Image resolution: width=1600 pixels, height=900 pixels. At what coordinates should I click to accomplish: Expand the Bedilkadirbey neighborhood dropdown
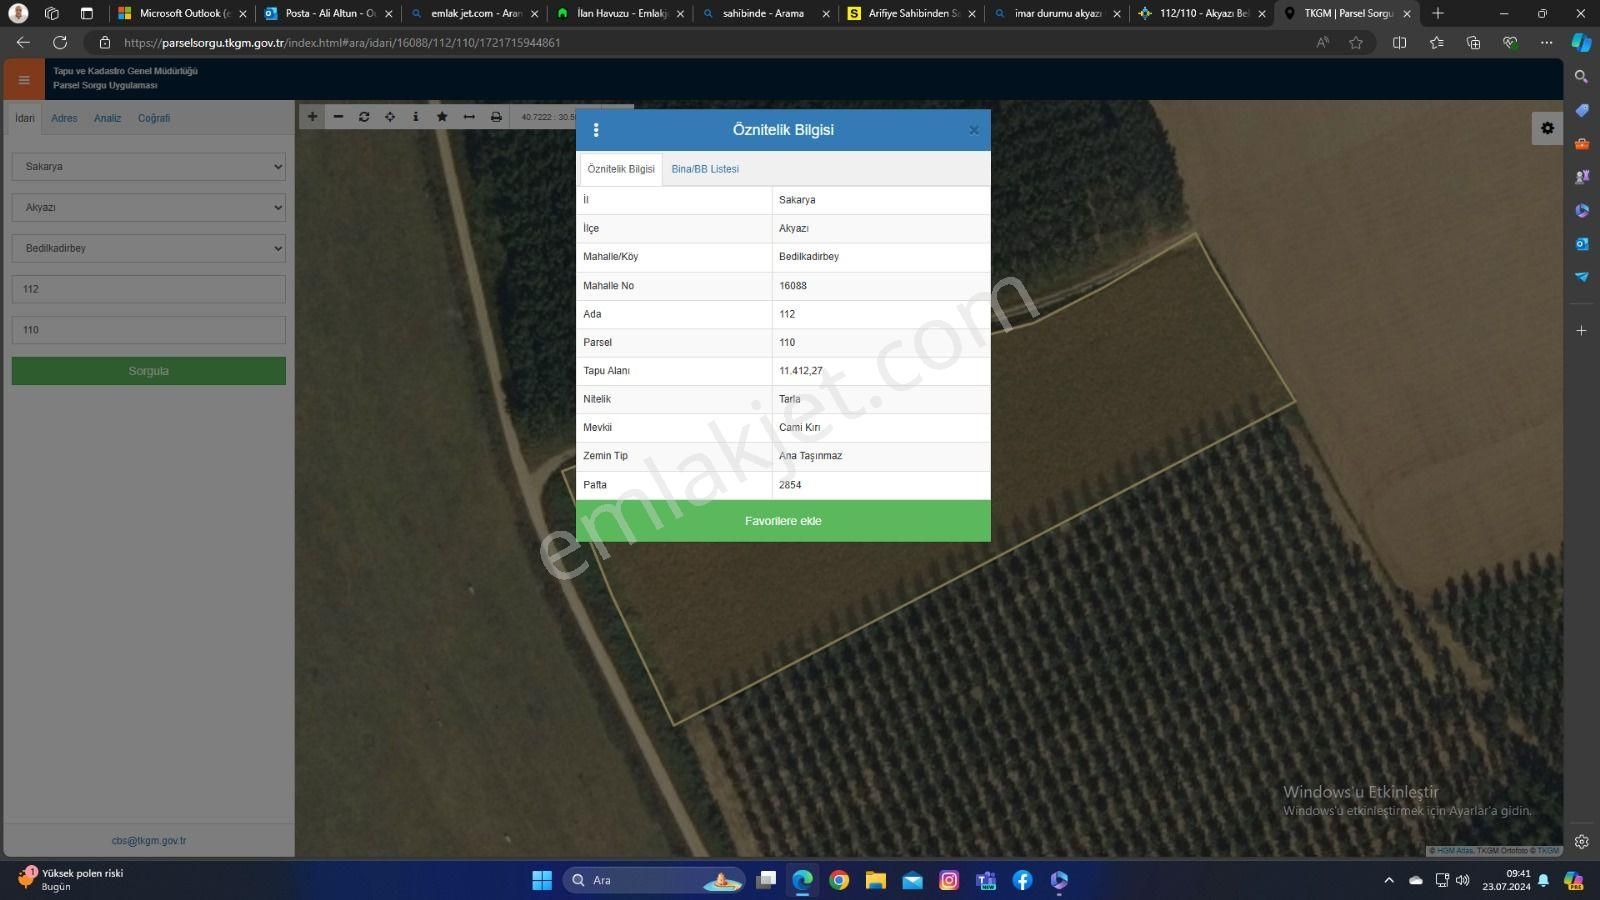pos(148,248)
